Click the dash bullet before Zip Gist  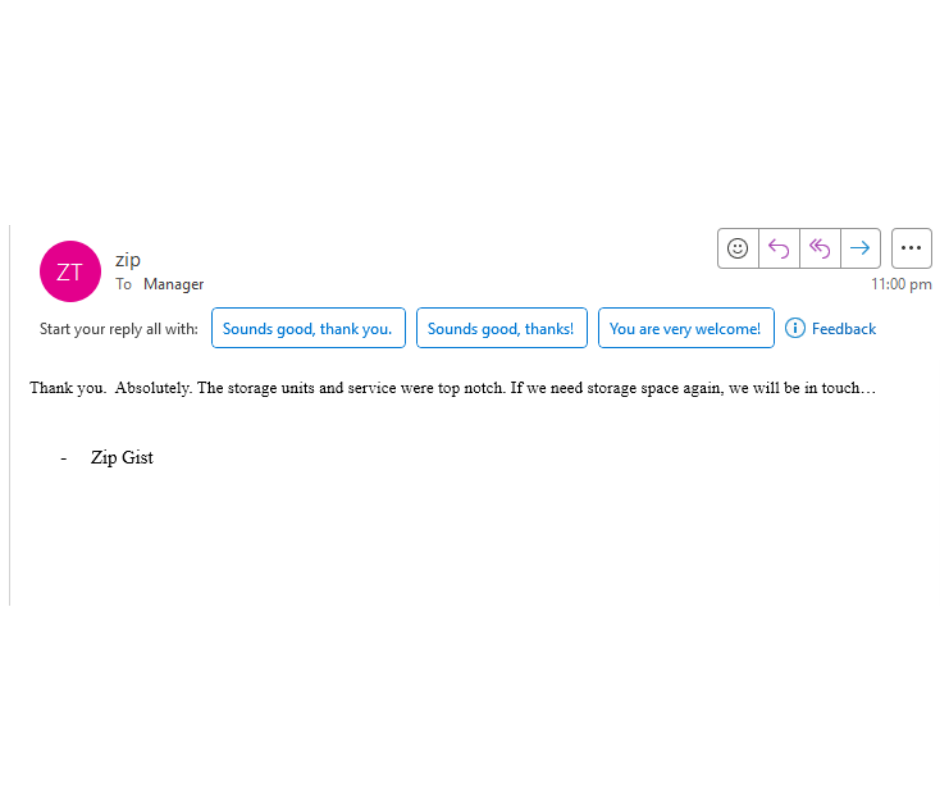point(63,458)
